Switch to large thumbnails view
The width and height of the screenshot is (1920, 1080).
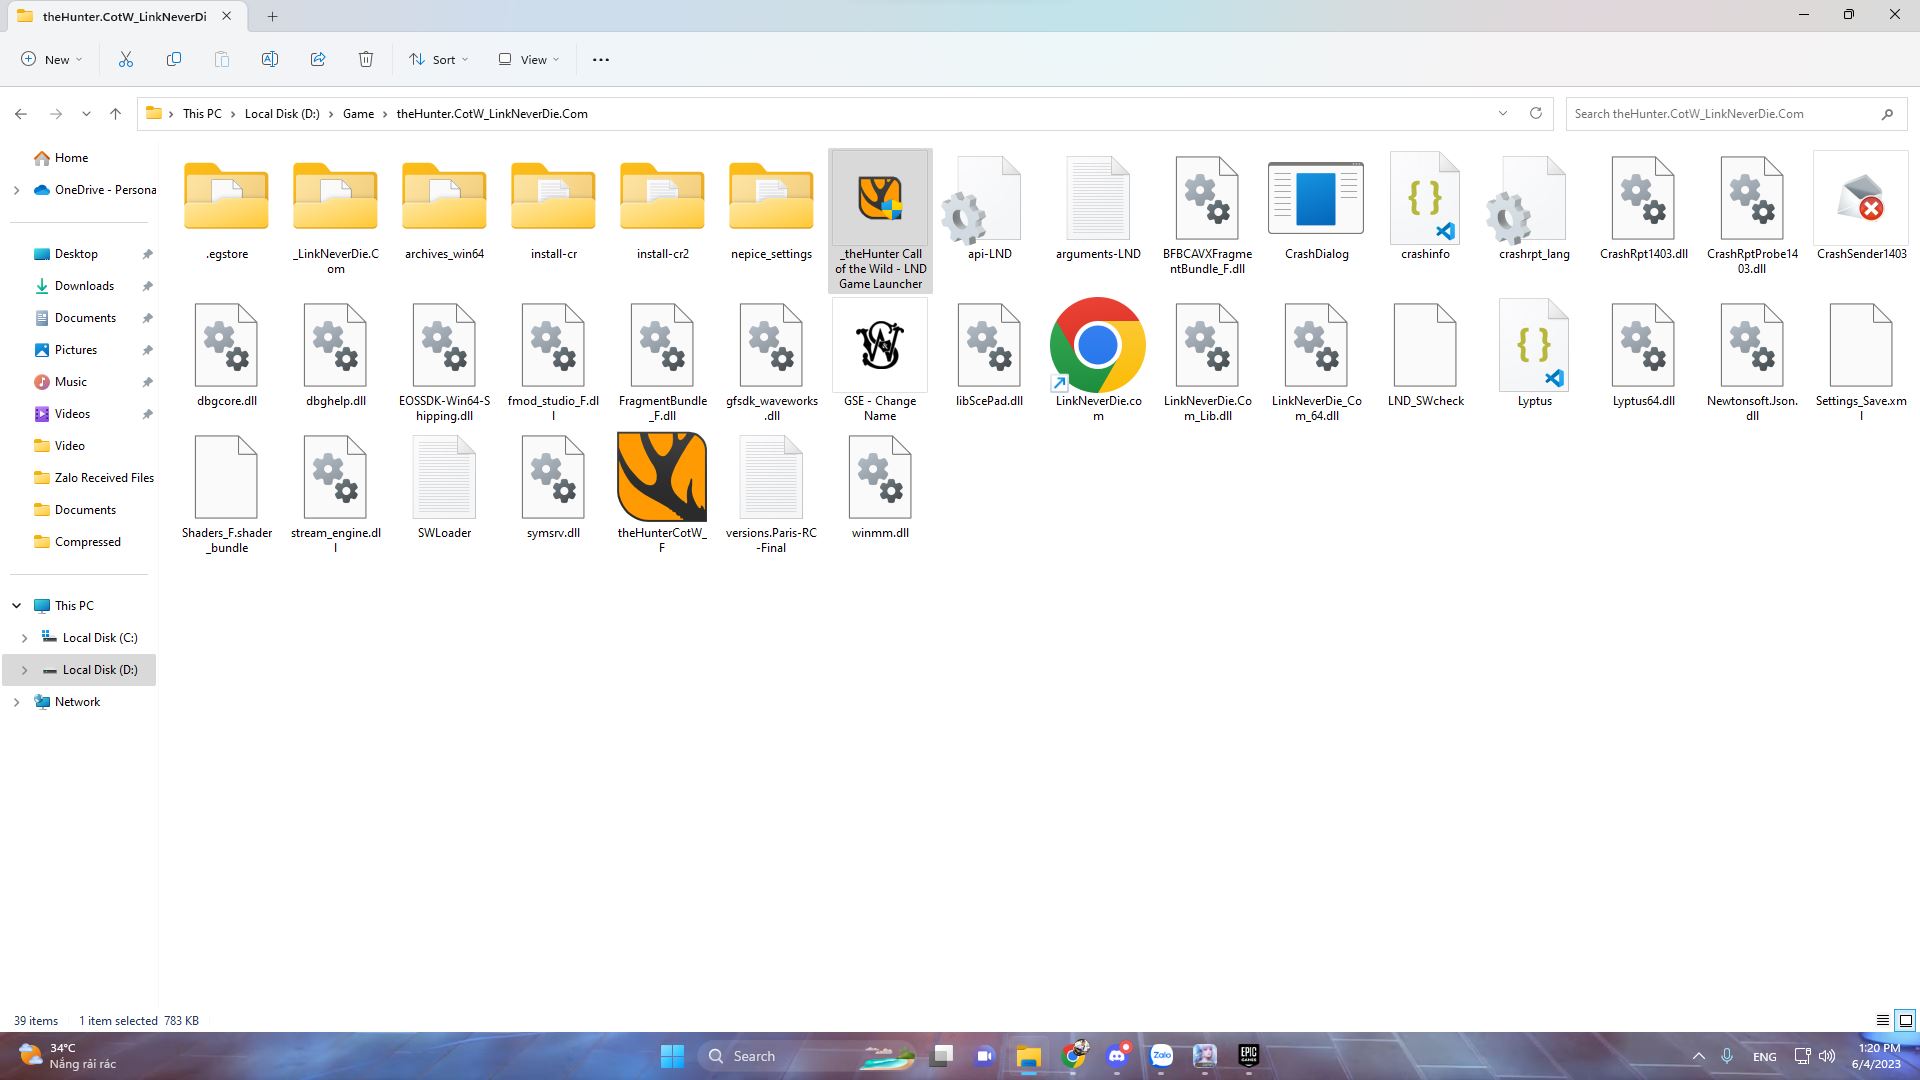tap(1906, 1020)
